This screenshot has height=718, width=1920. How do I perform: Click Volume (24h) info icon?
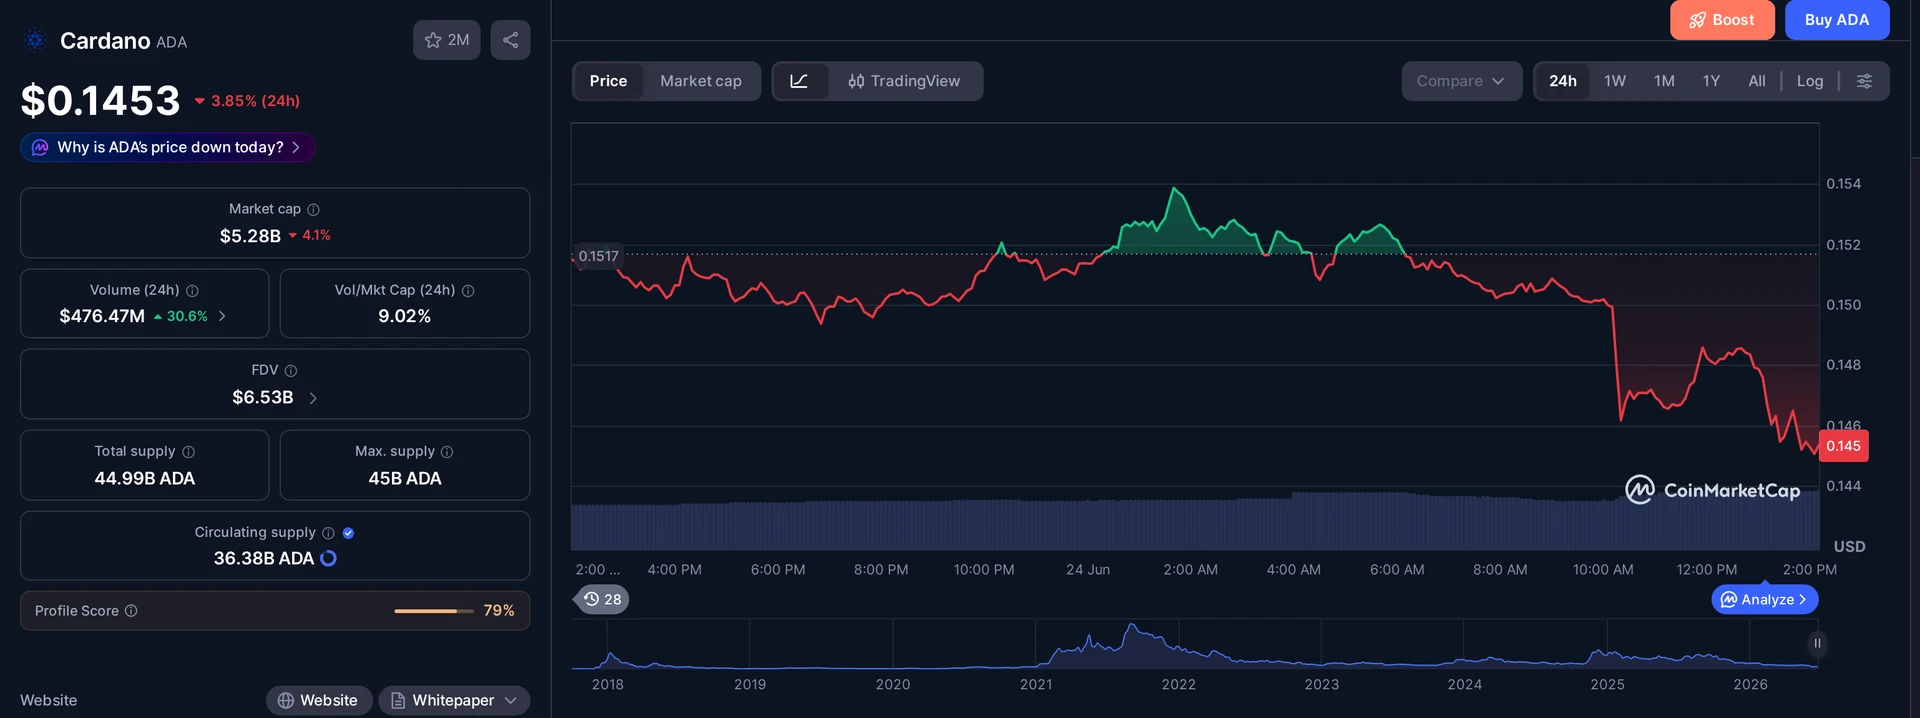tap(192, 290)
